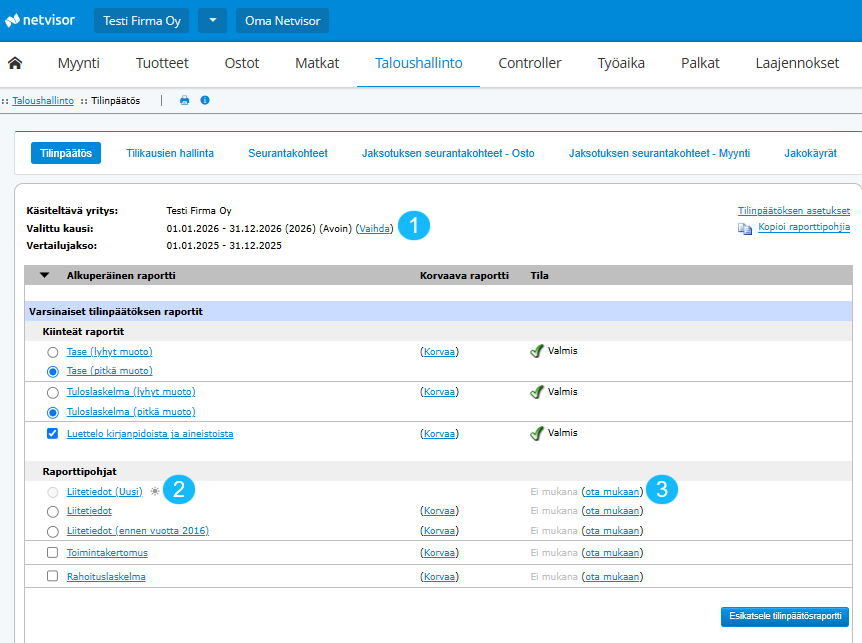Open Jaksotuksen seurantakohteet - Osto tab

(x=448, y=153)
